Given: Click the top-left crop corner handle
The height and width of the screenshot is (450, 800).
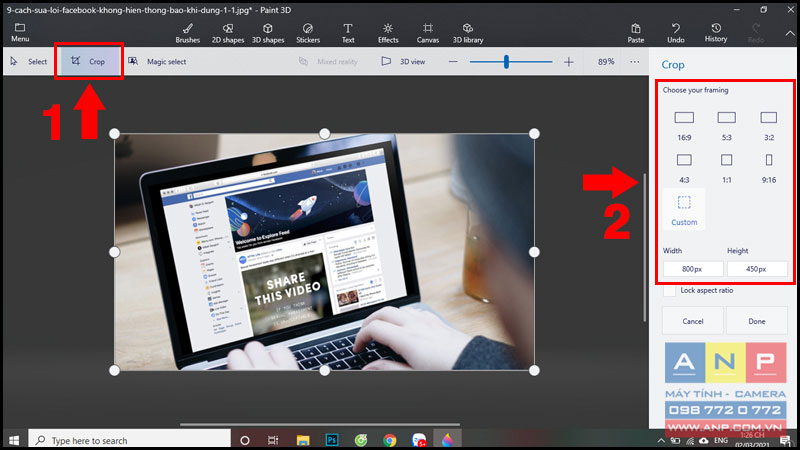Looking at the screenshot, I should pos(114,134).
